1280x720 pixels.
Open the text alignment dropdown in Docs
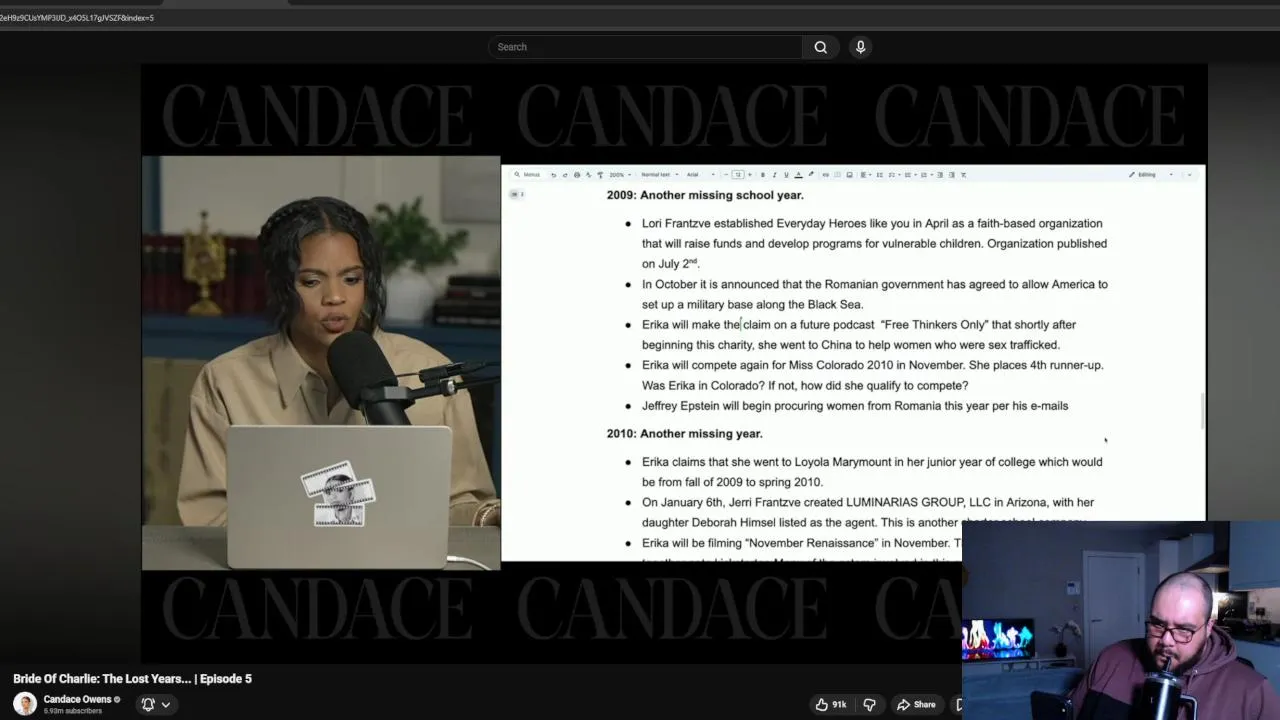click(865, 174)
